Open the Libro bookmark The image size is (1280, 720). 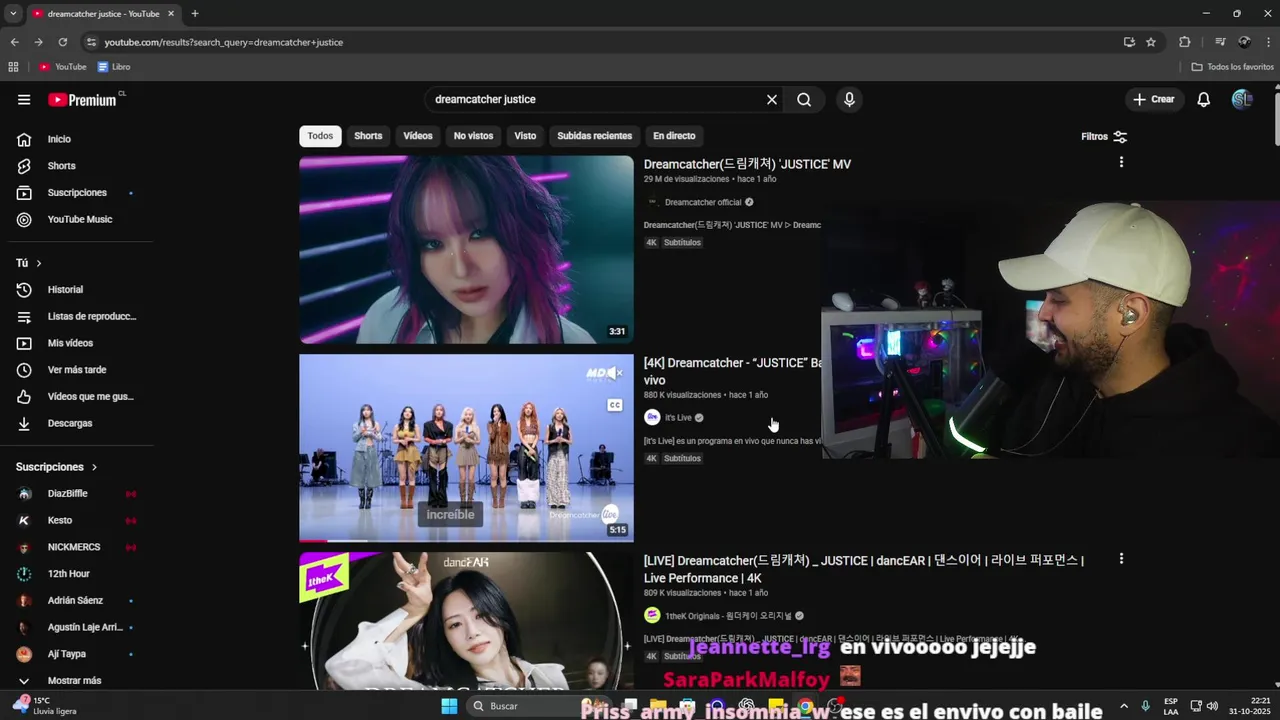(x=114, y=67)
